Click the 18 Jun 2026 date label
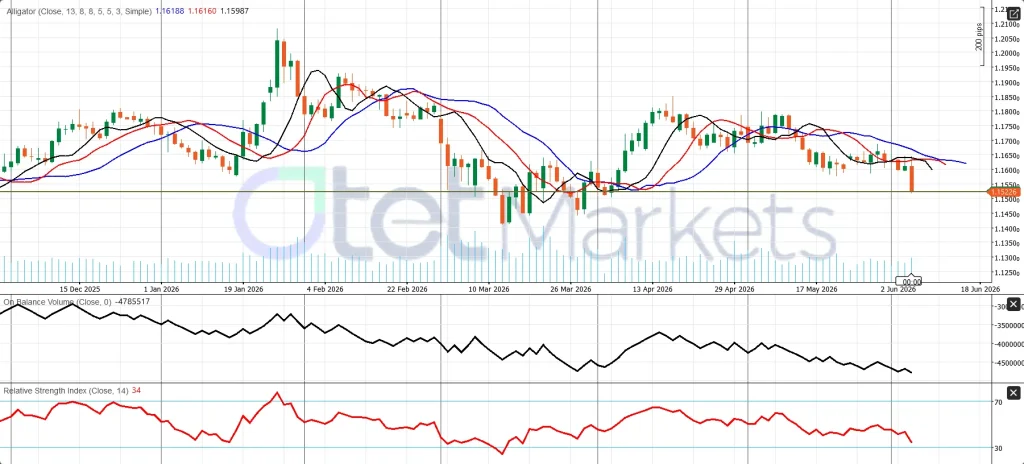Screen dimensions: 1024x464 pyautogui.click(x=979, y=289)
